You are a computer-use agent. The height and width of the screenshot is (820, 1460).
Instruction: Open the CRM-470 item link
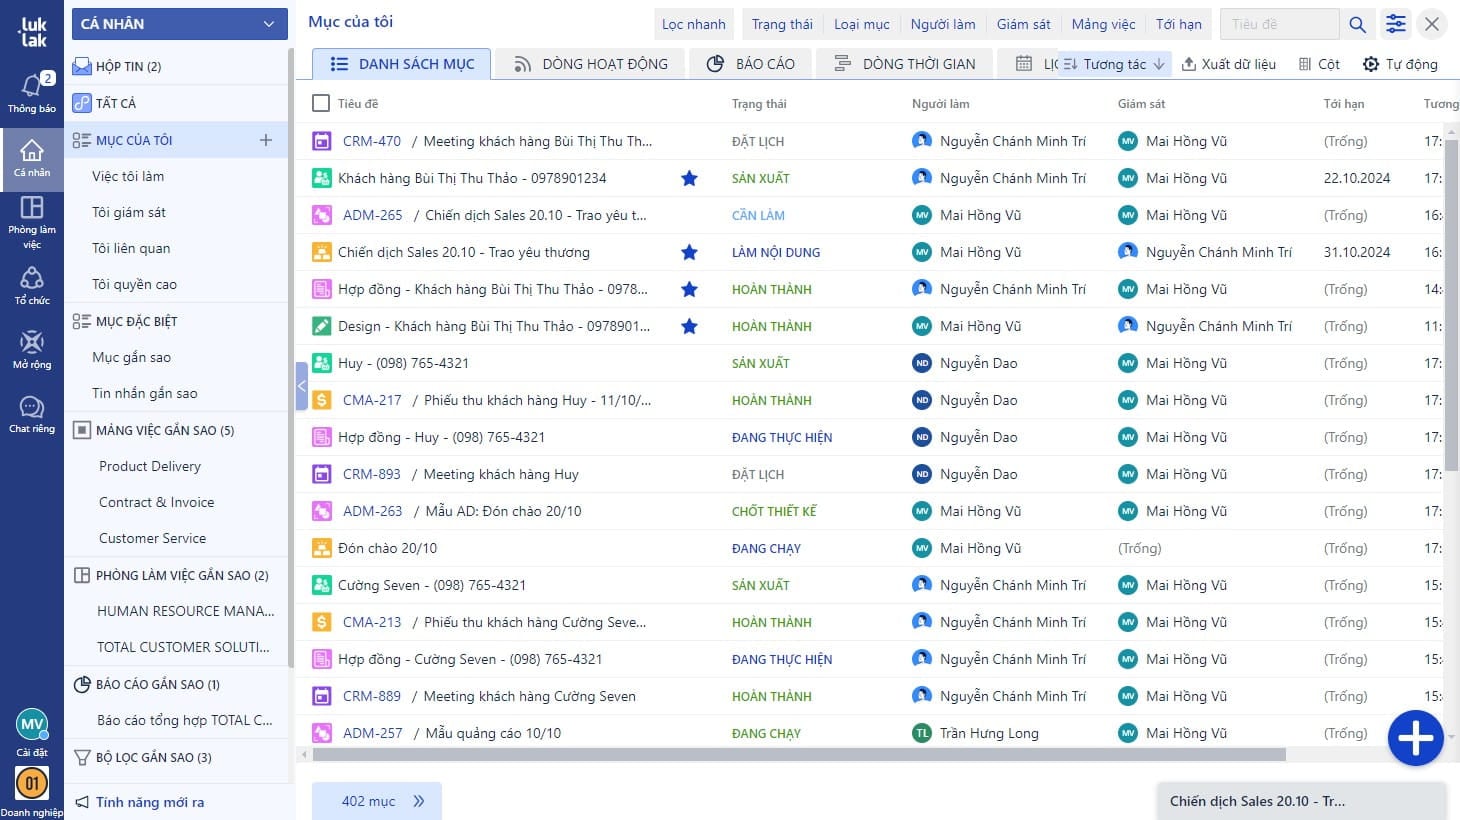pos(371,141)
